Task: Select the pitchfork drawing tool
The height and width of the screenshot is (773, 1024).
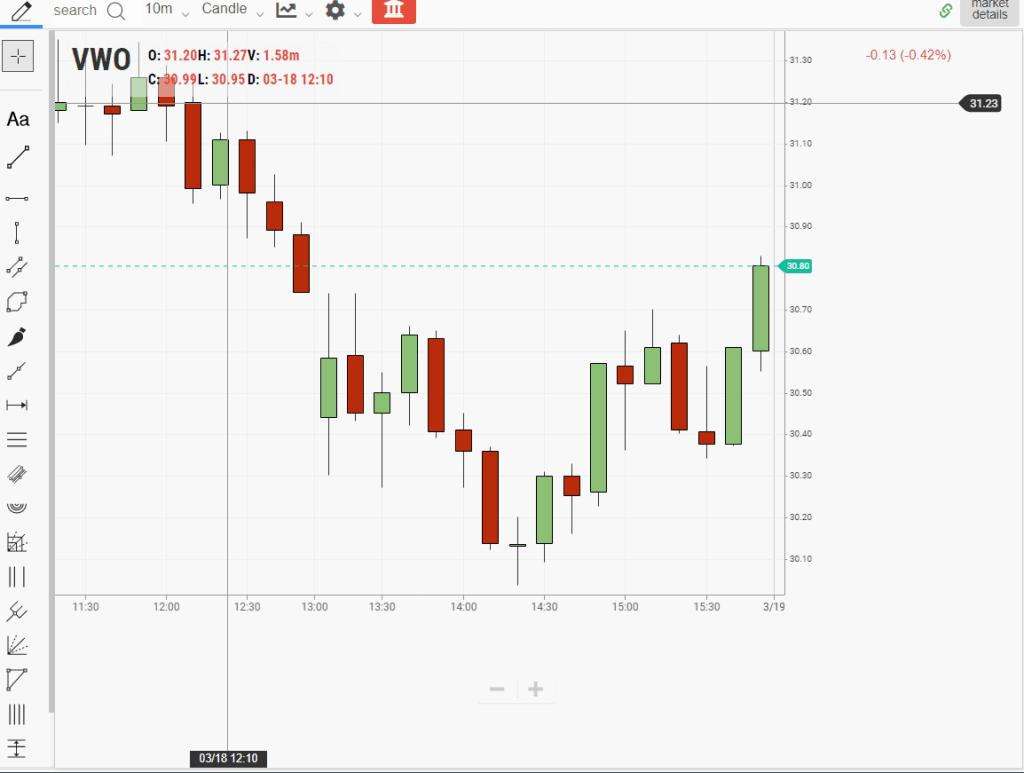Action: click(17, 611)
